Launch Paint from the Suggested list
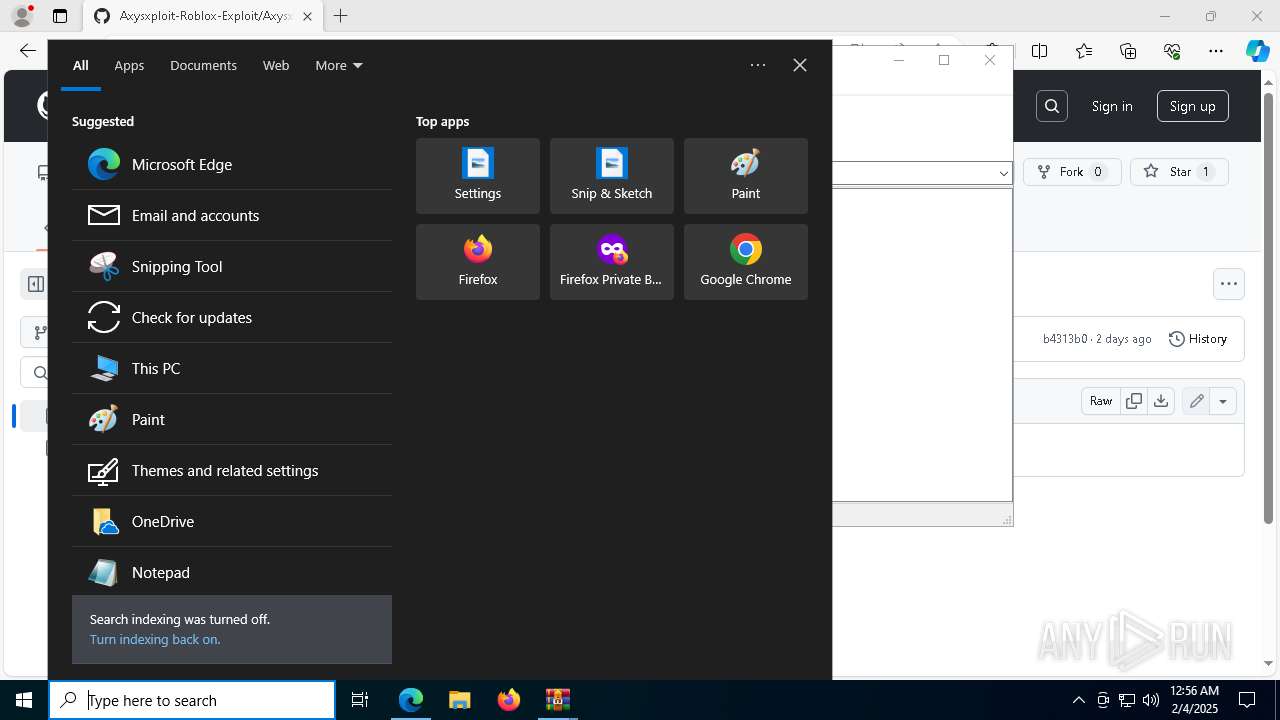Image resolution: width=1280 pixels, height=720 pixels. click(x=232, y=419)
